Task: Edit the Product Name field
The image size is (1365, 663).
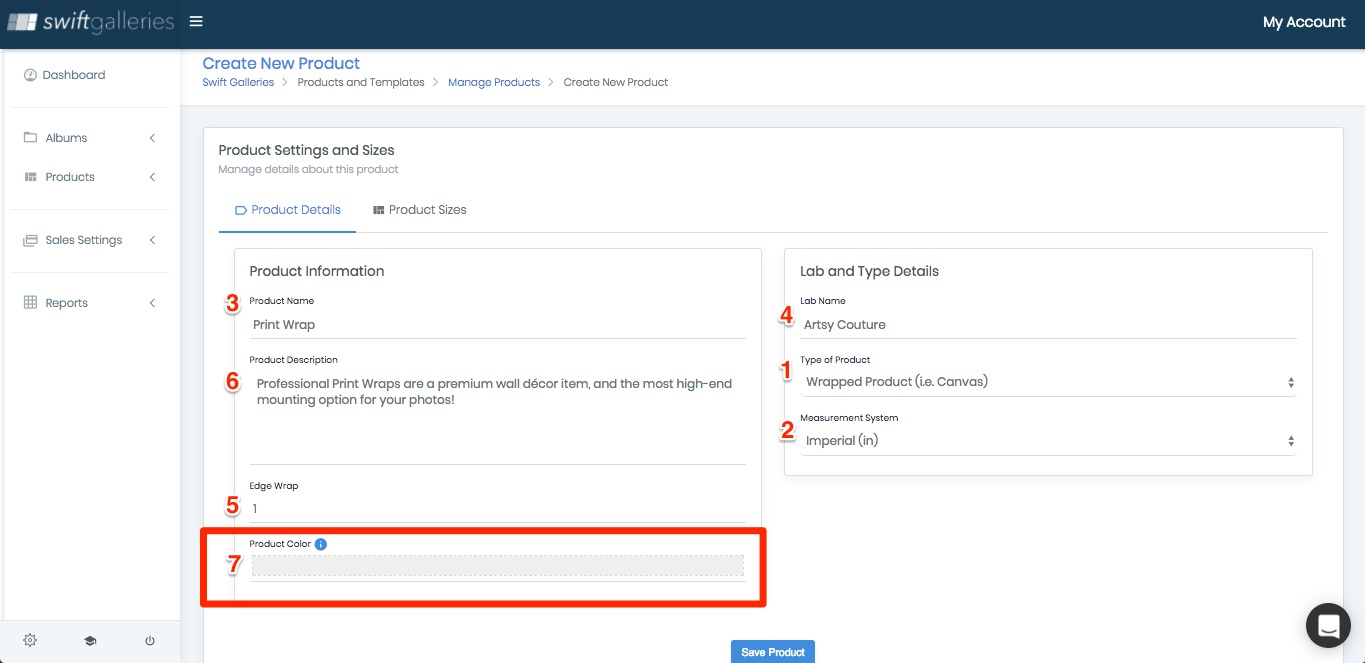Action: [497, 325]
